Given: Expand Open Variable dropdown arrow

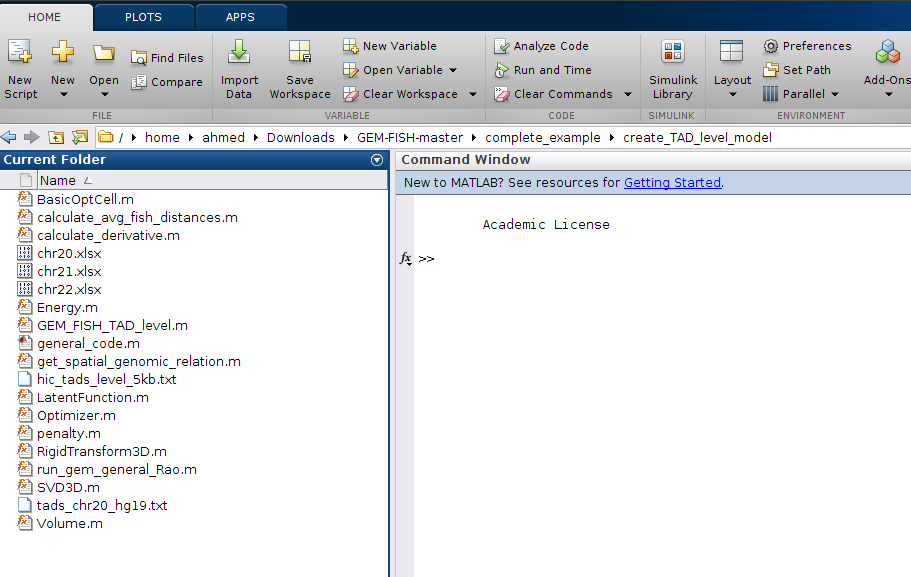Looking at the screenshot, I should click(x=453, y=70).
